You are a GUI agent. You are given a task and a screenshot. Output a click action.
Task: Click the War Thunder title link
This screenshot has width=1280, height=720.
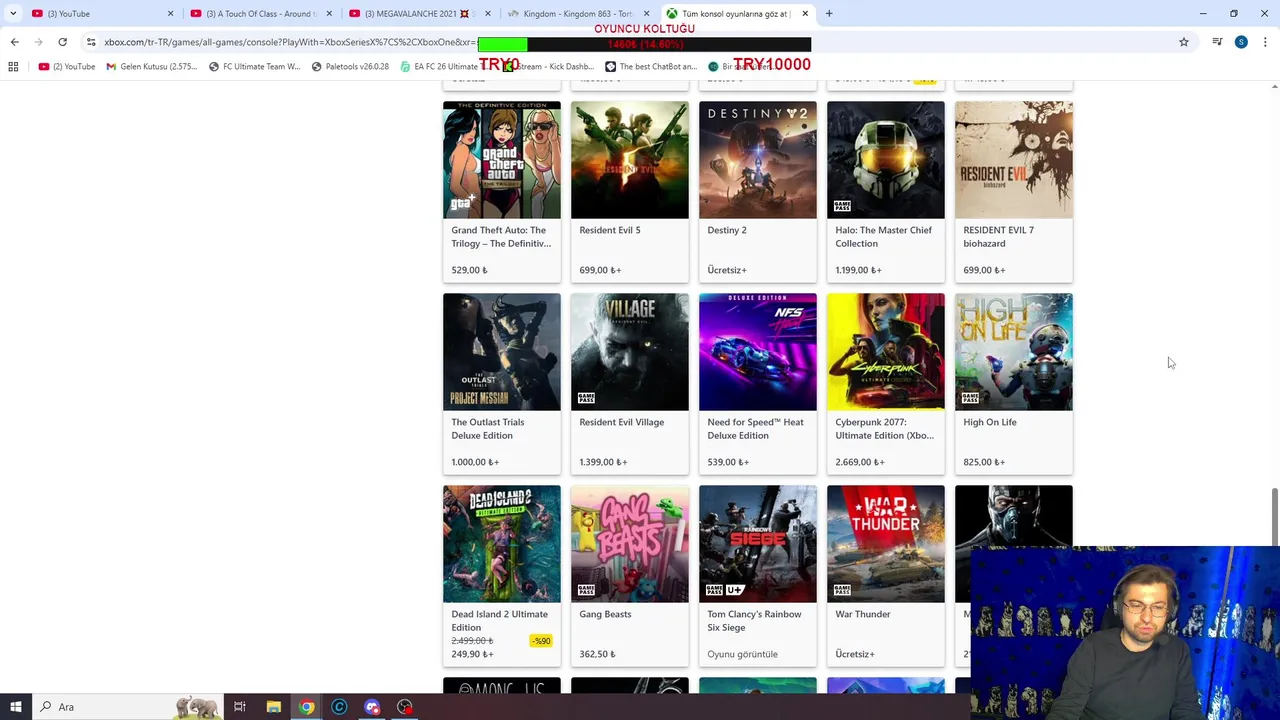click(863, 614)
